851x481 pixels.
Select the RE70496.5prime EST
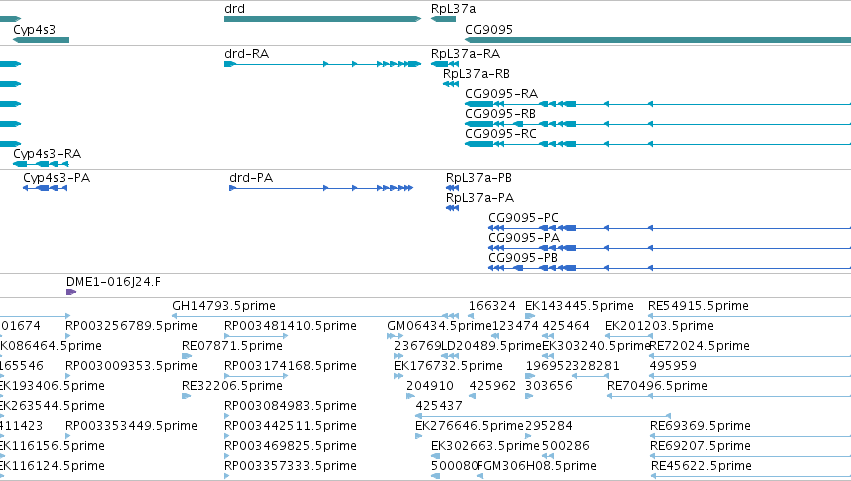[x=729, y=396]
